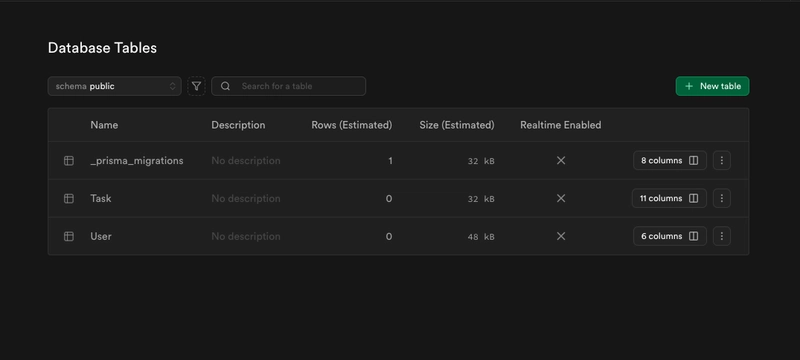Focus the Search for a table field
The image size is (800, 360).
click(288, 86)
